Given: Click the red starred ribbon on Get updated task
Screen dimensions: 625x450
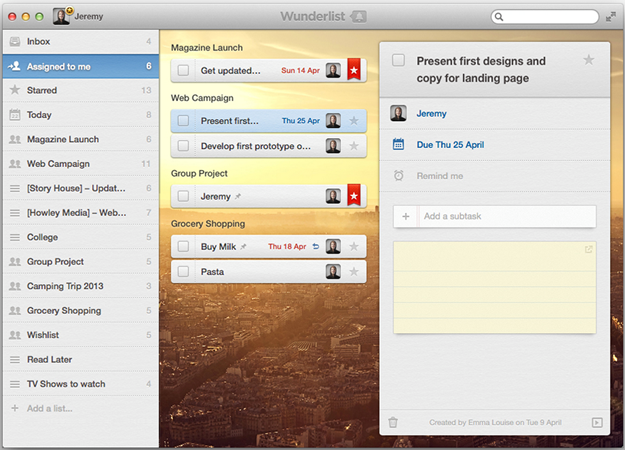Looking at the screenshot, I should (x=353, y=70).
